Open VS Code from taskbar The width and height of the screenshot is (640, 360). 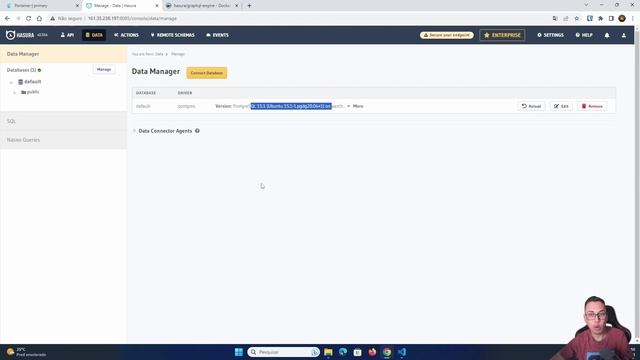coord(402,352)
